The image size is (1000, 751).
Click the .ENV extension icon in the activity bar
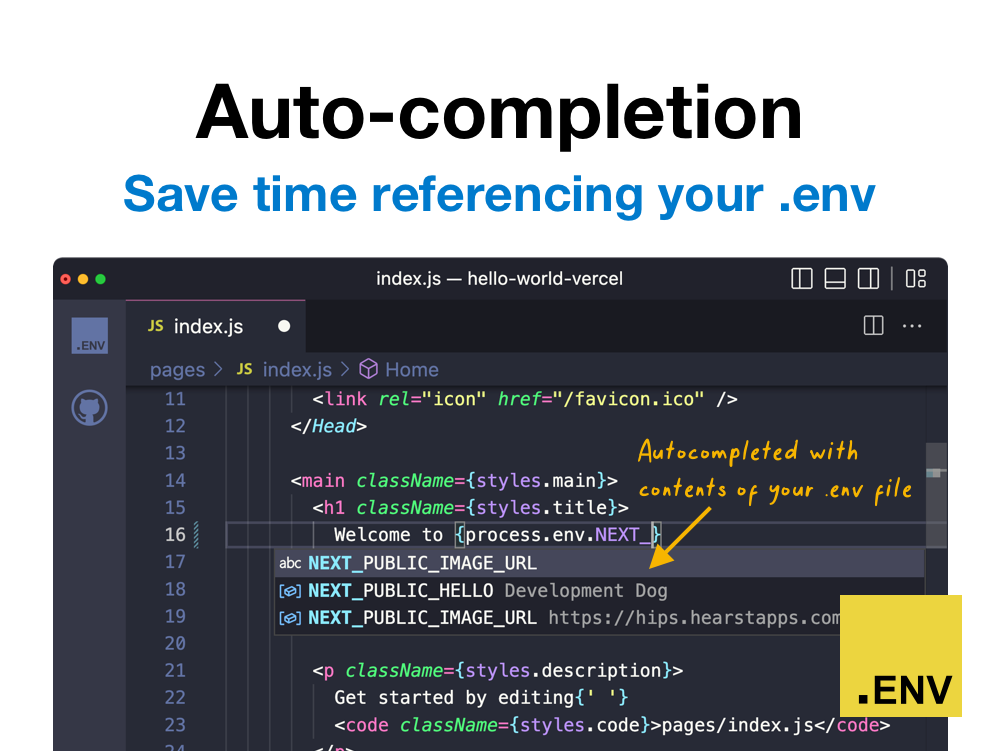pos(89,338)
